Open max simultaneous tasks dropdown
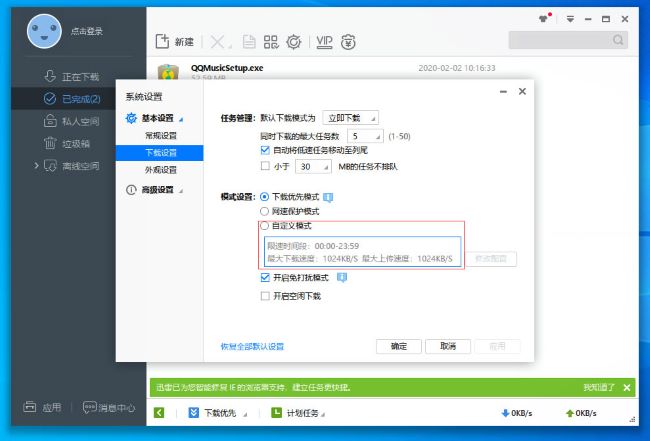The width and height of the screenshot is (650, 441). (364, 135)
